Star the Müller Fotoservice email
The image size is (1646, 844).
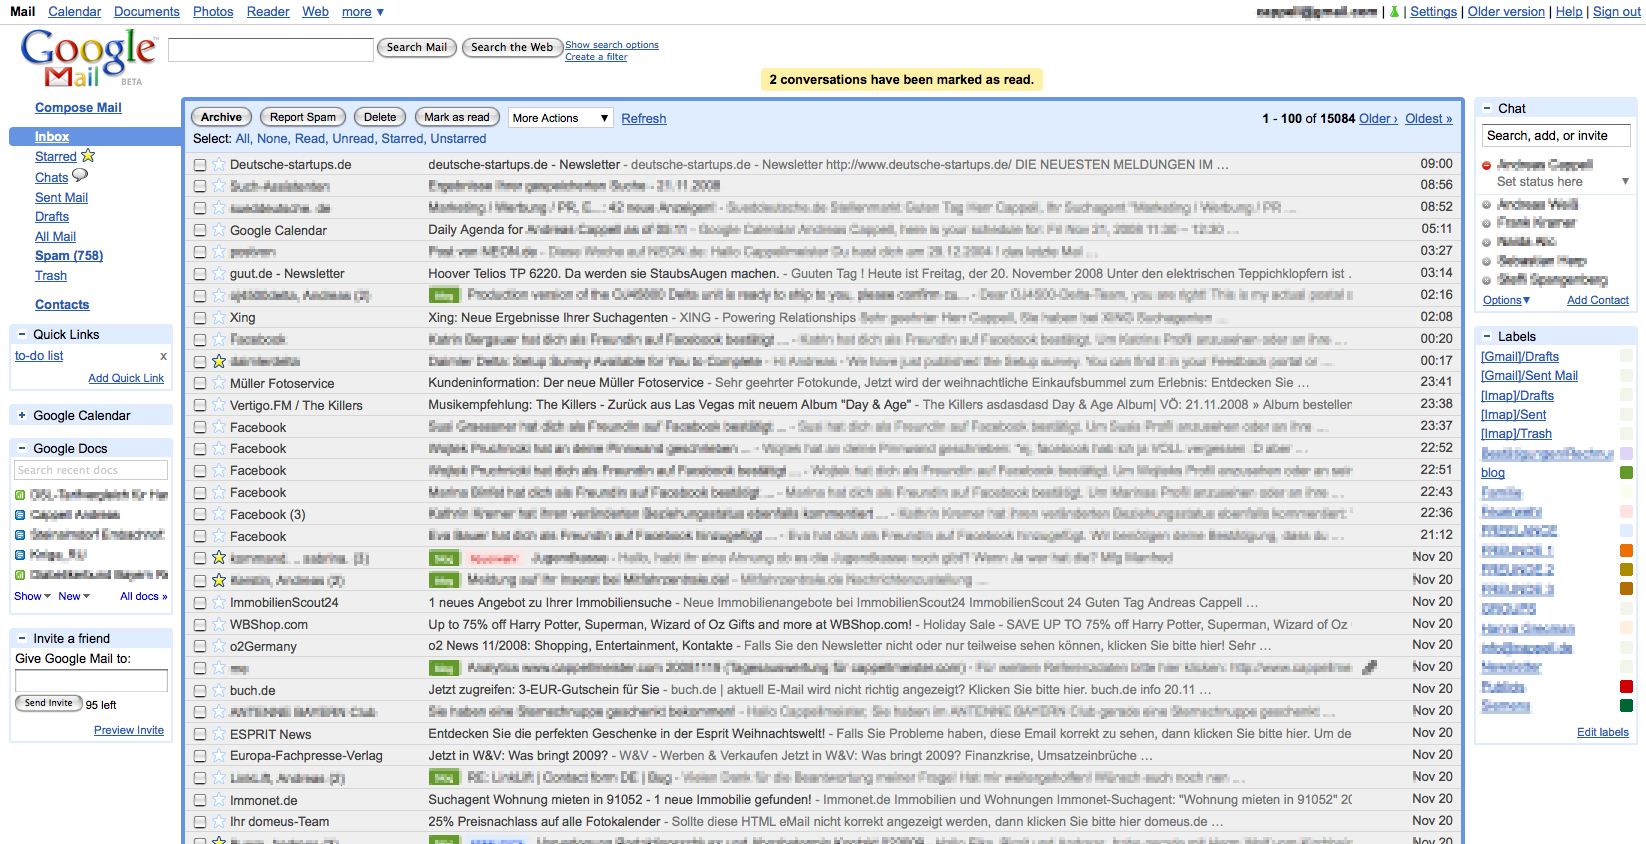219,383
